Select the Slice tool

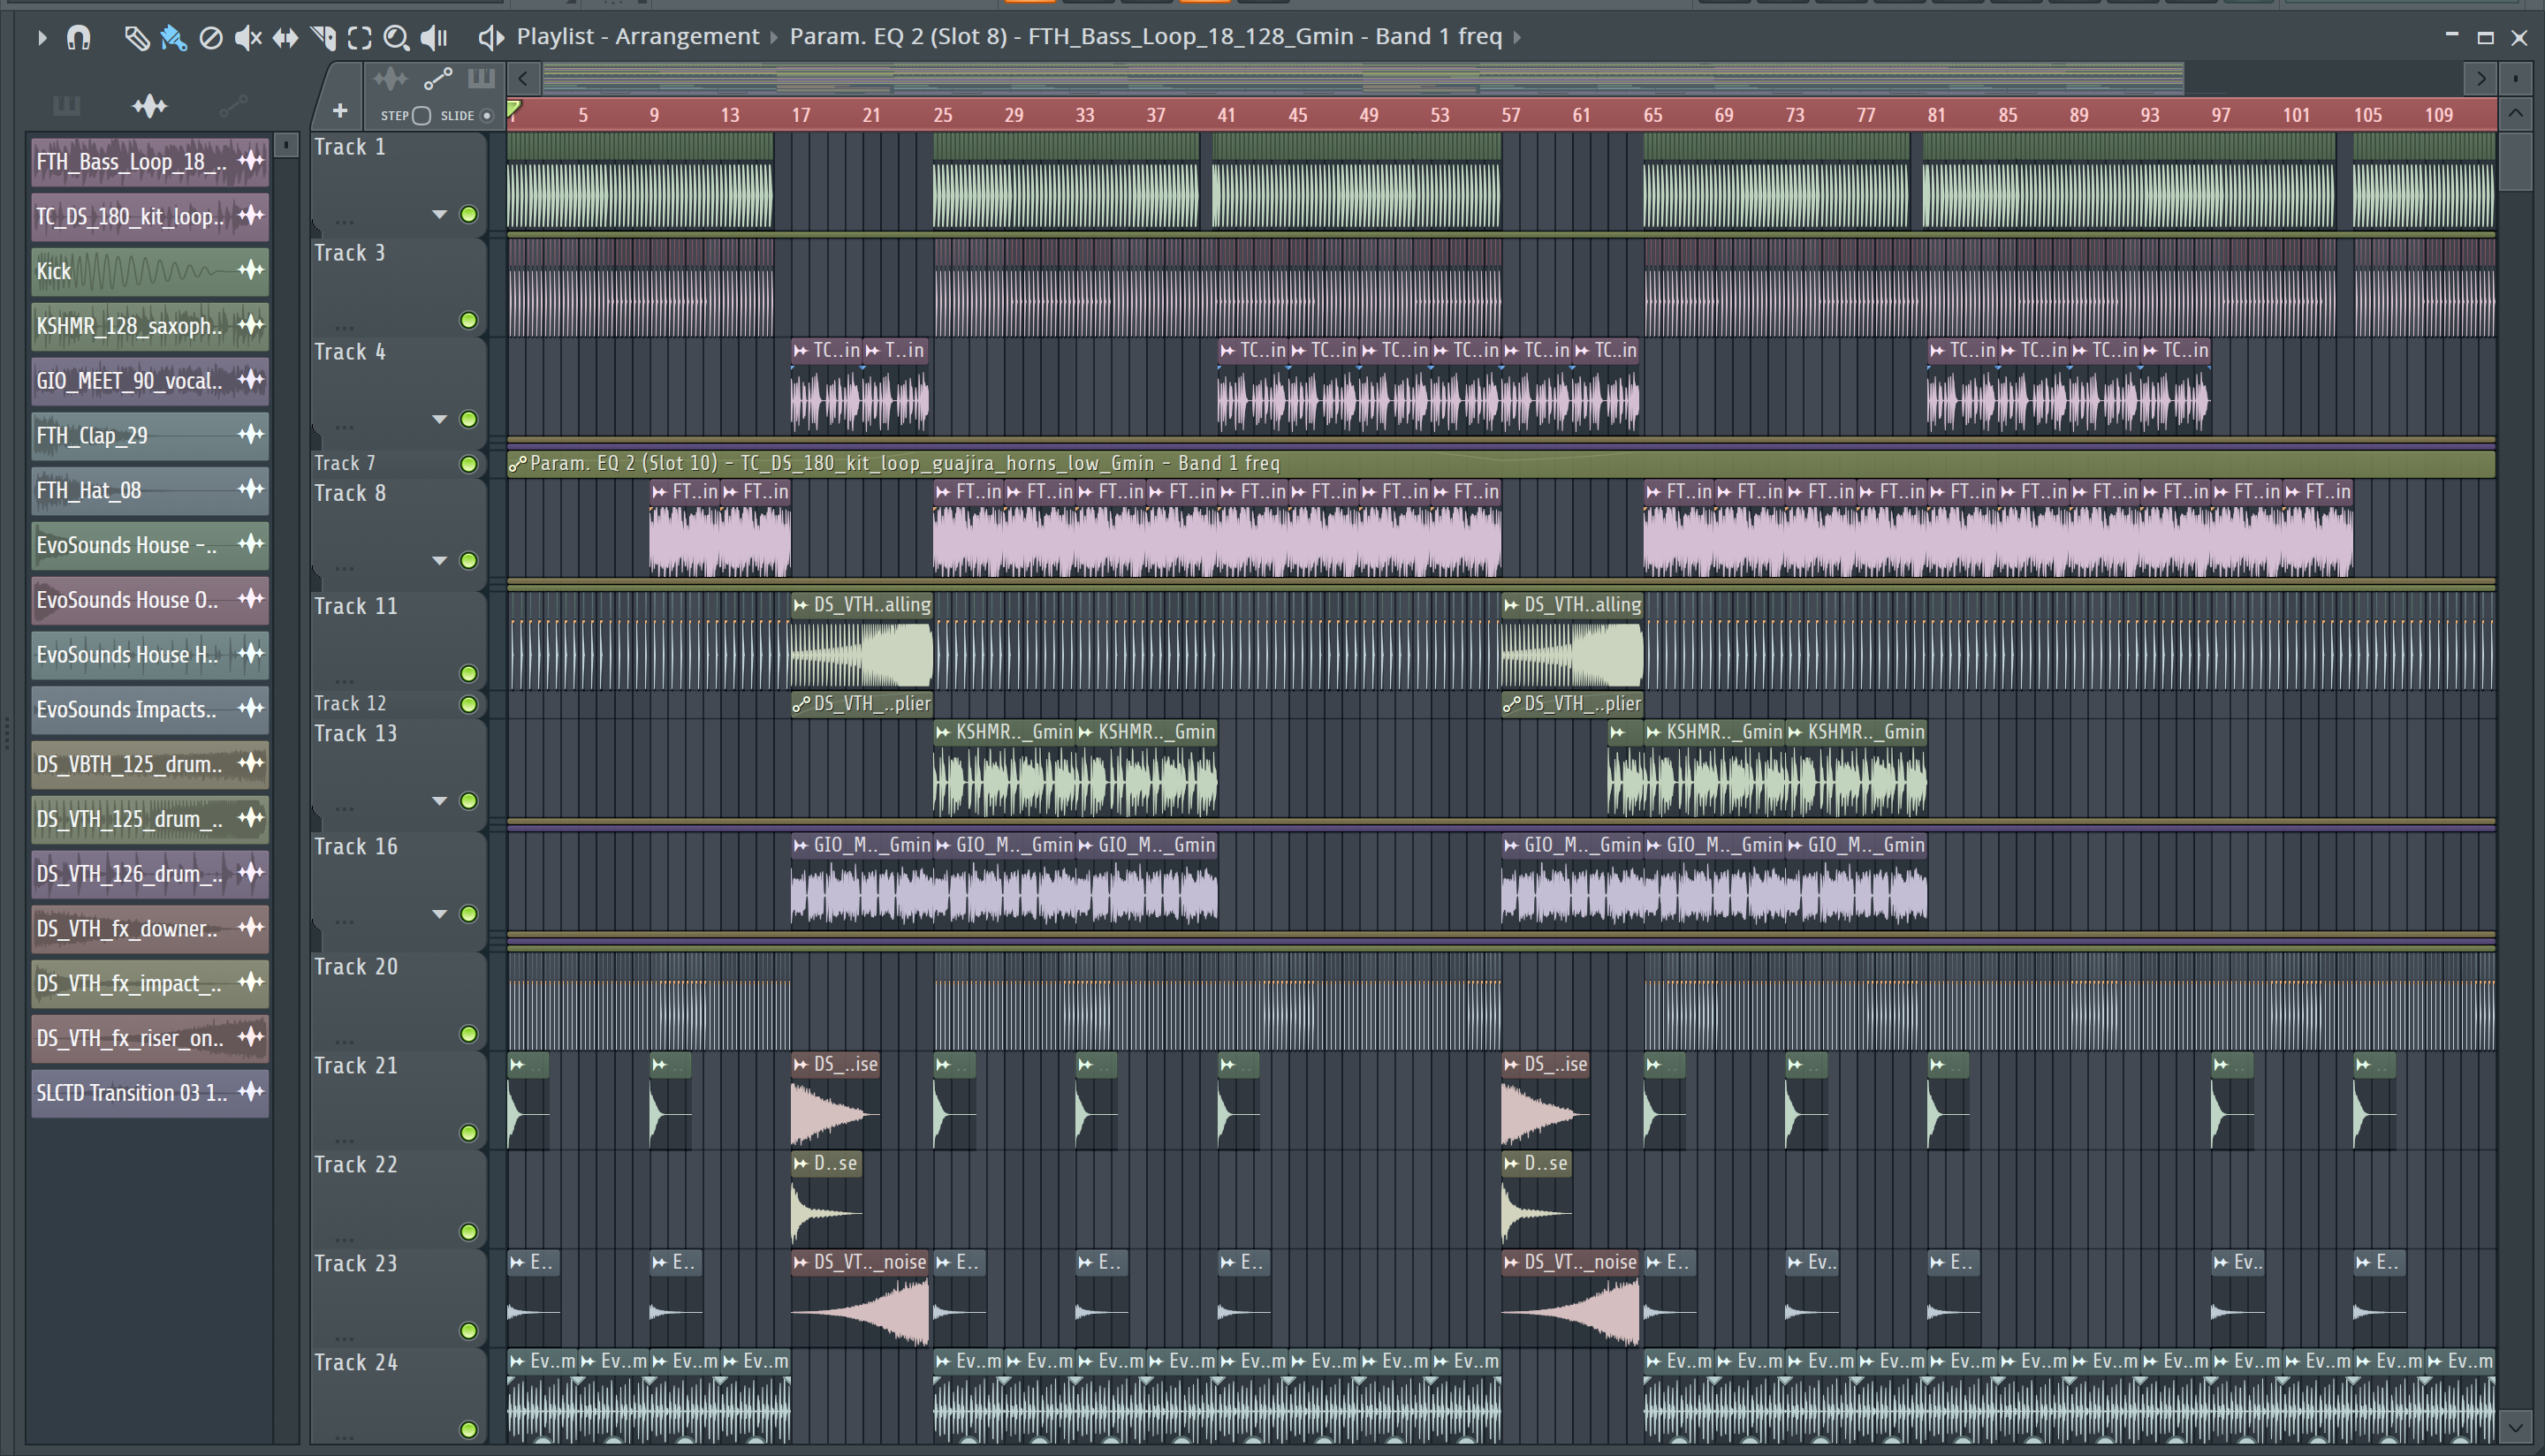(x=323, y=38)
